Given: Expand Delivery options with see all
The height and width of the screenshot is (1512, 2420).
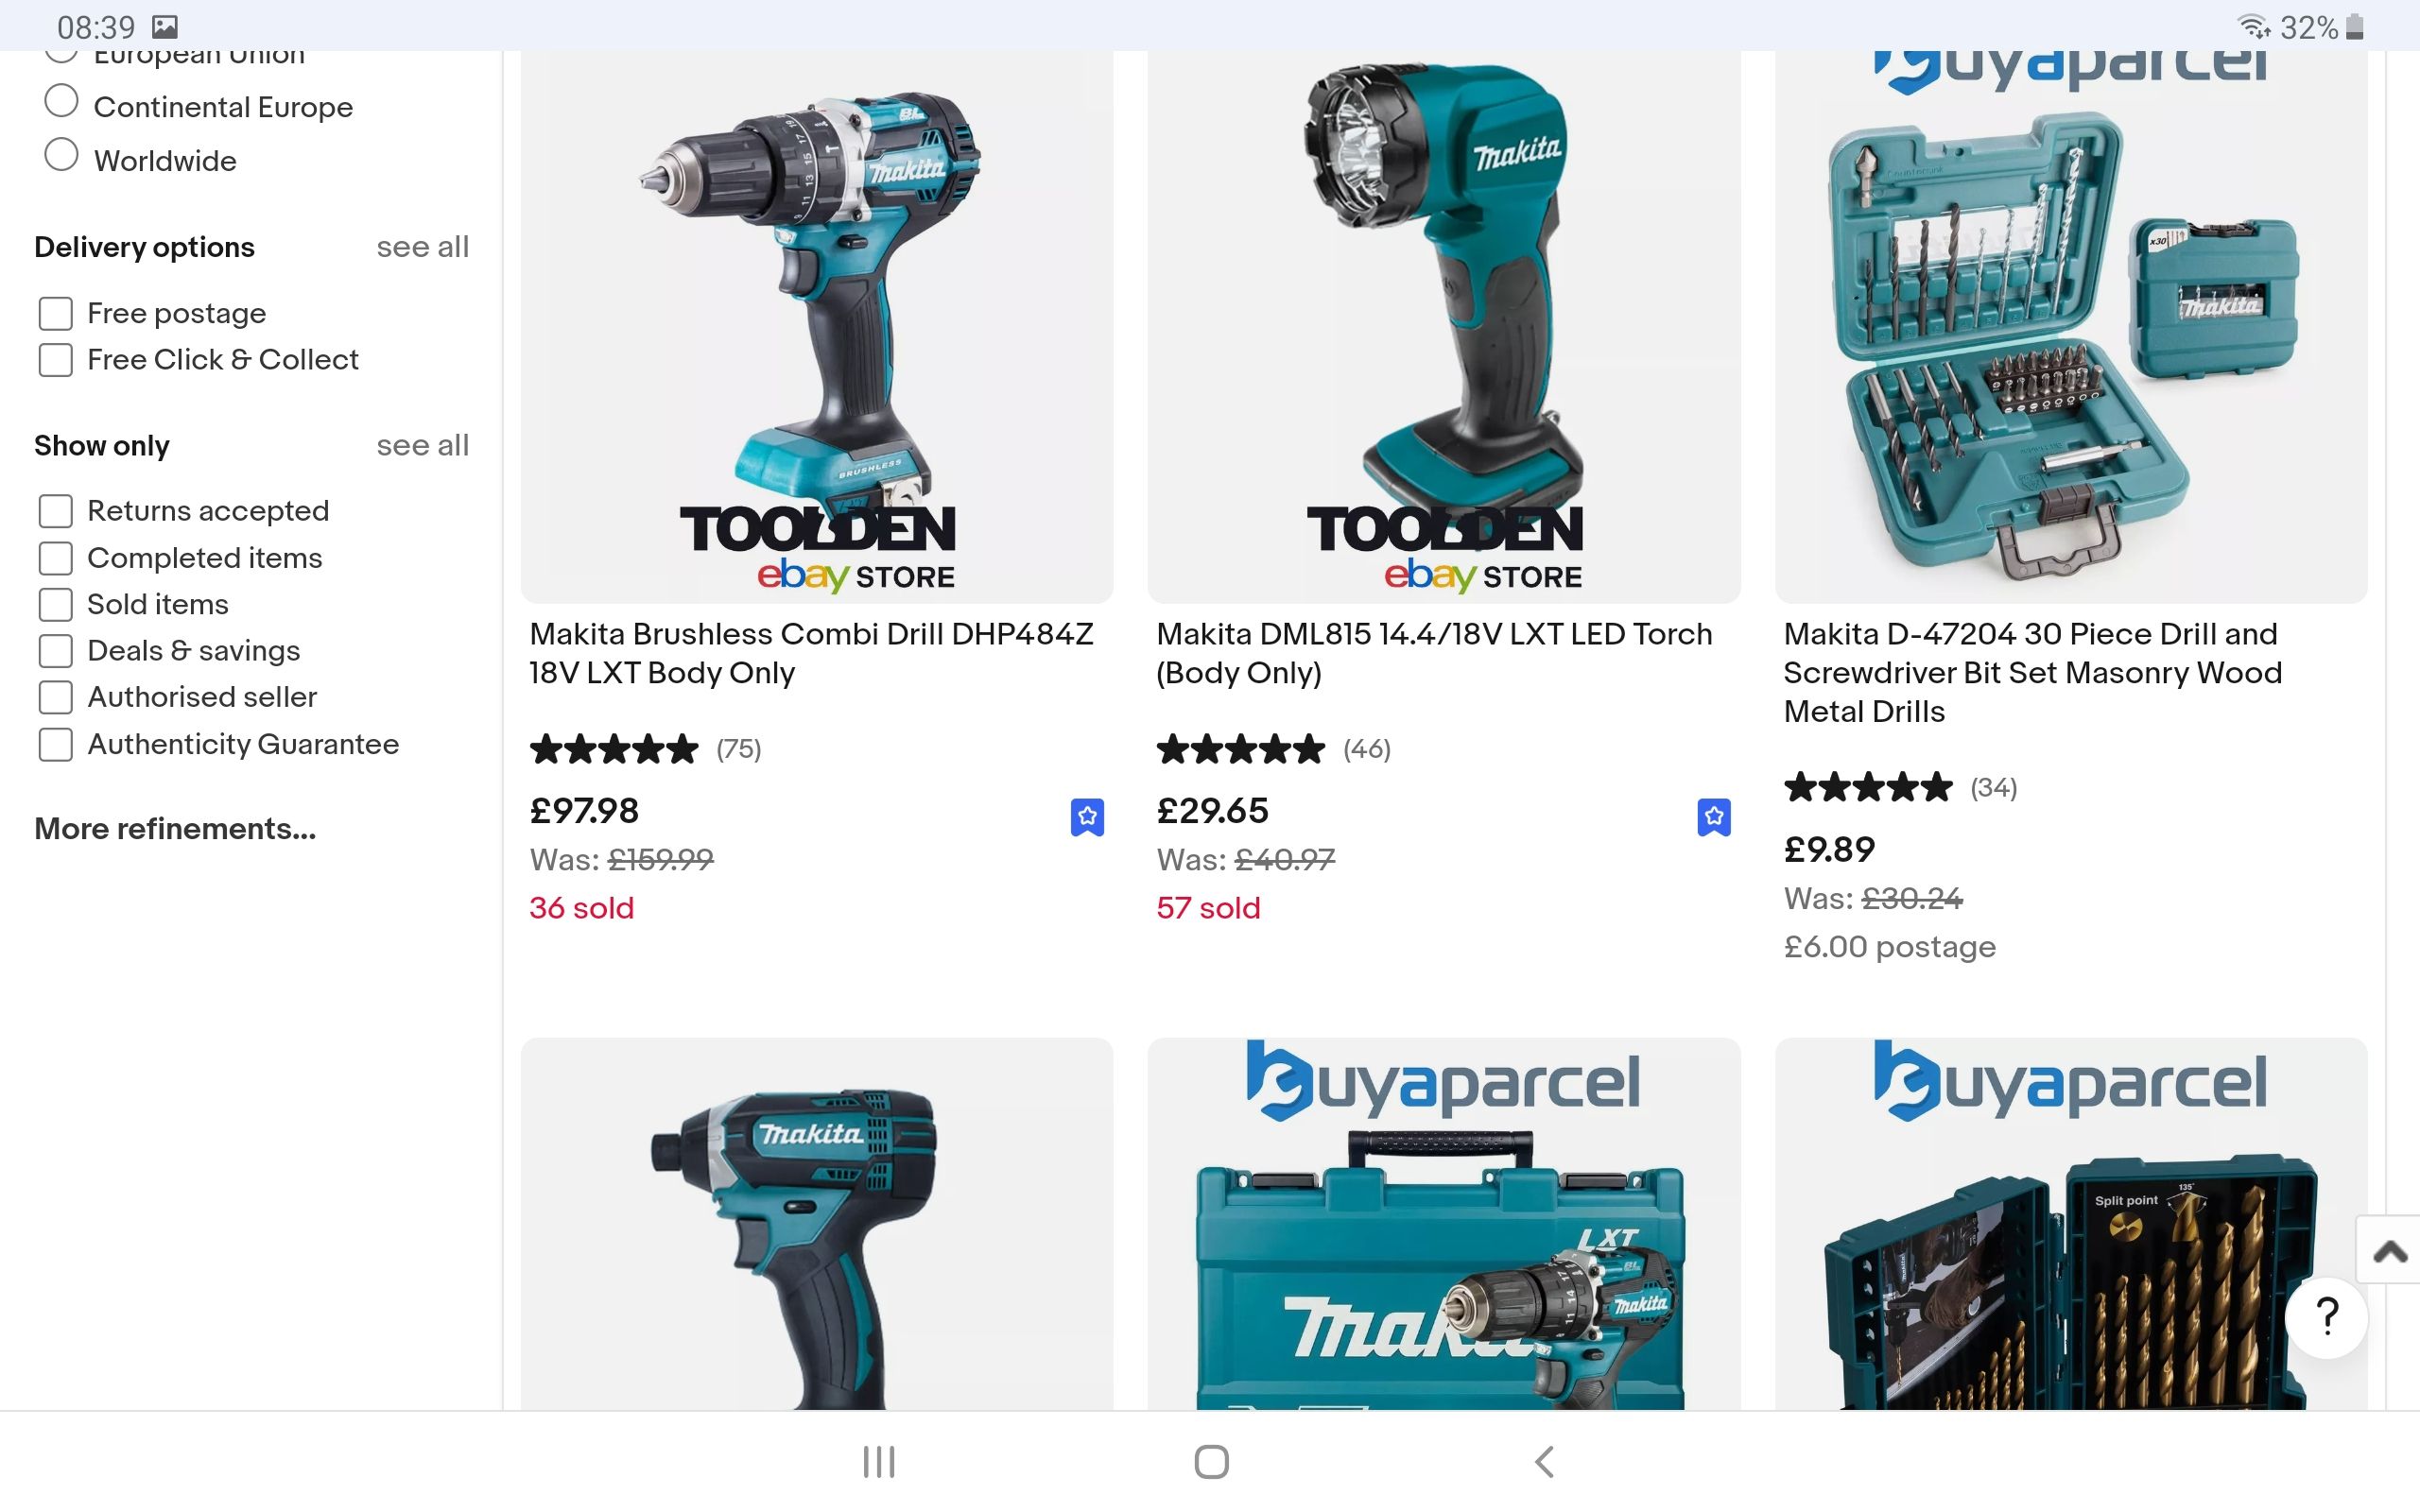Looking at the screenshot, I should (x=422, y=247).
